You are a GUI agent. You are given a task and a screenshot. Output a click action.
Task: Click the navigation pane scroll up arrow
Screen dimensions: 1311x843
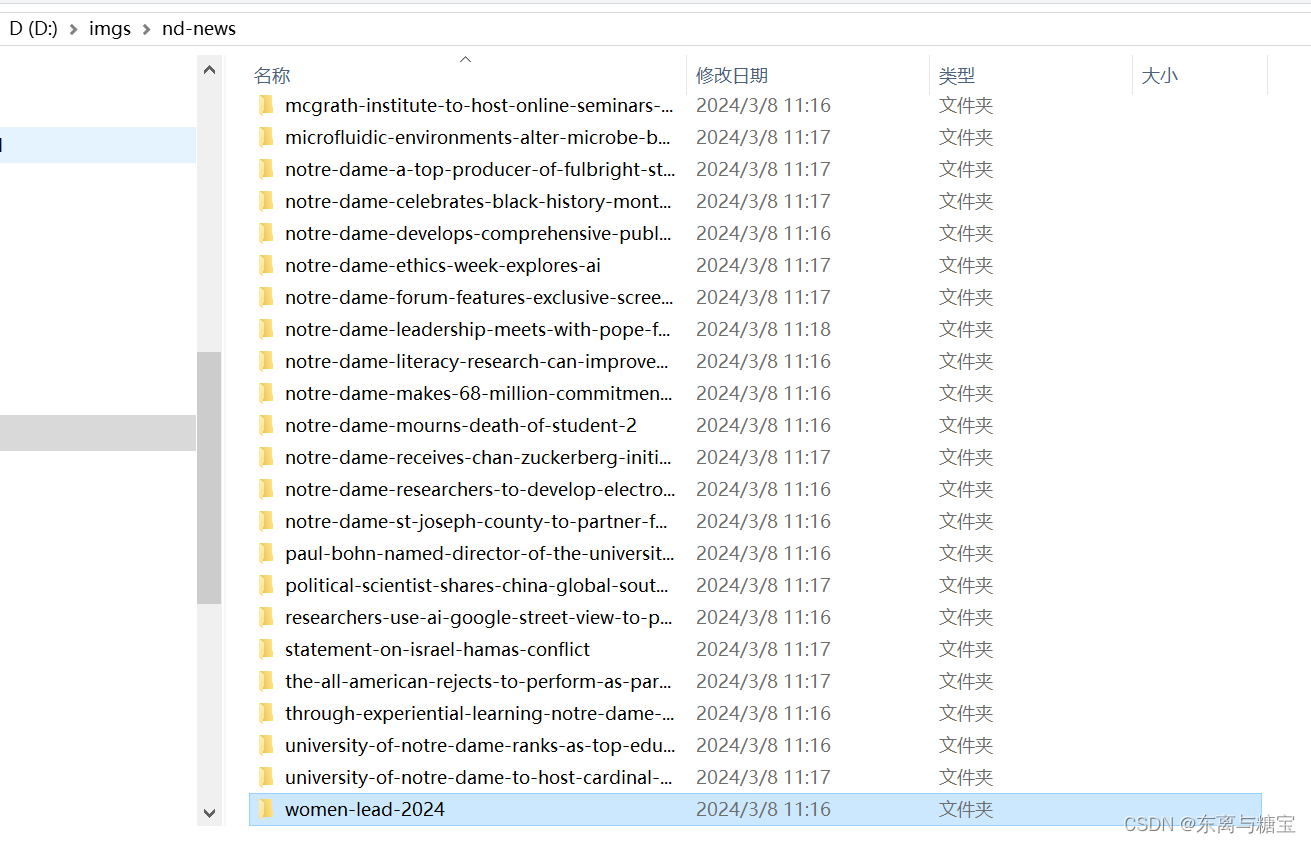point(209,70)
